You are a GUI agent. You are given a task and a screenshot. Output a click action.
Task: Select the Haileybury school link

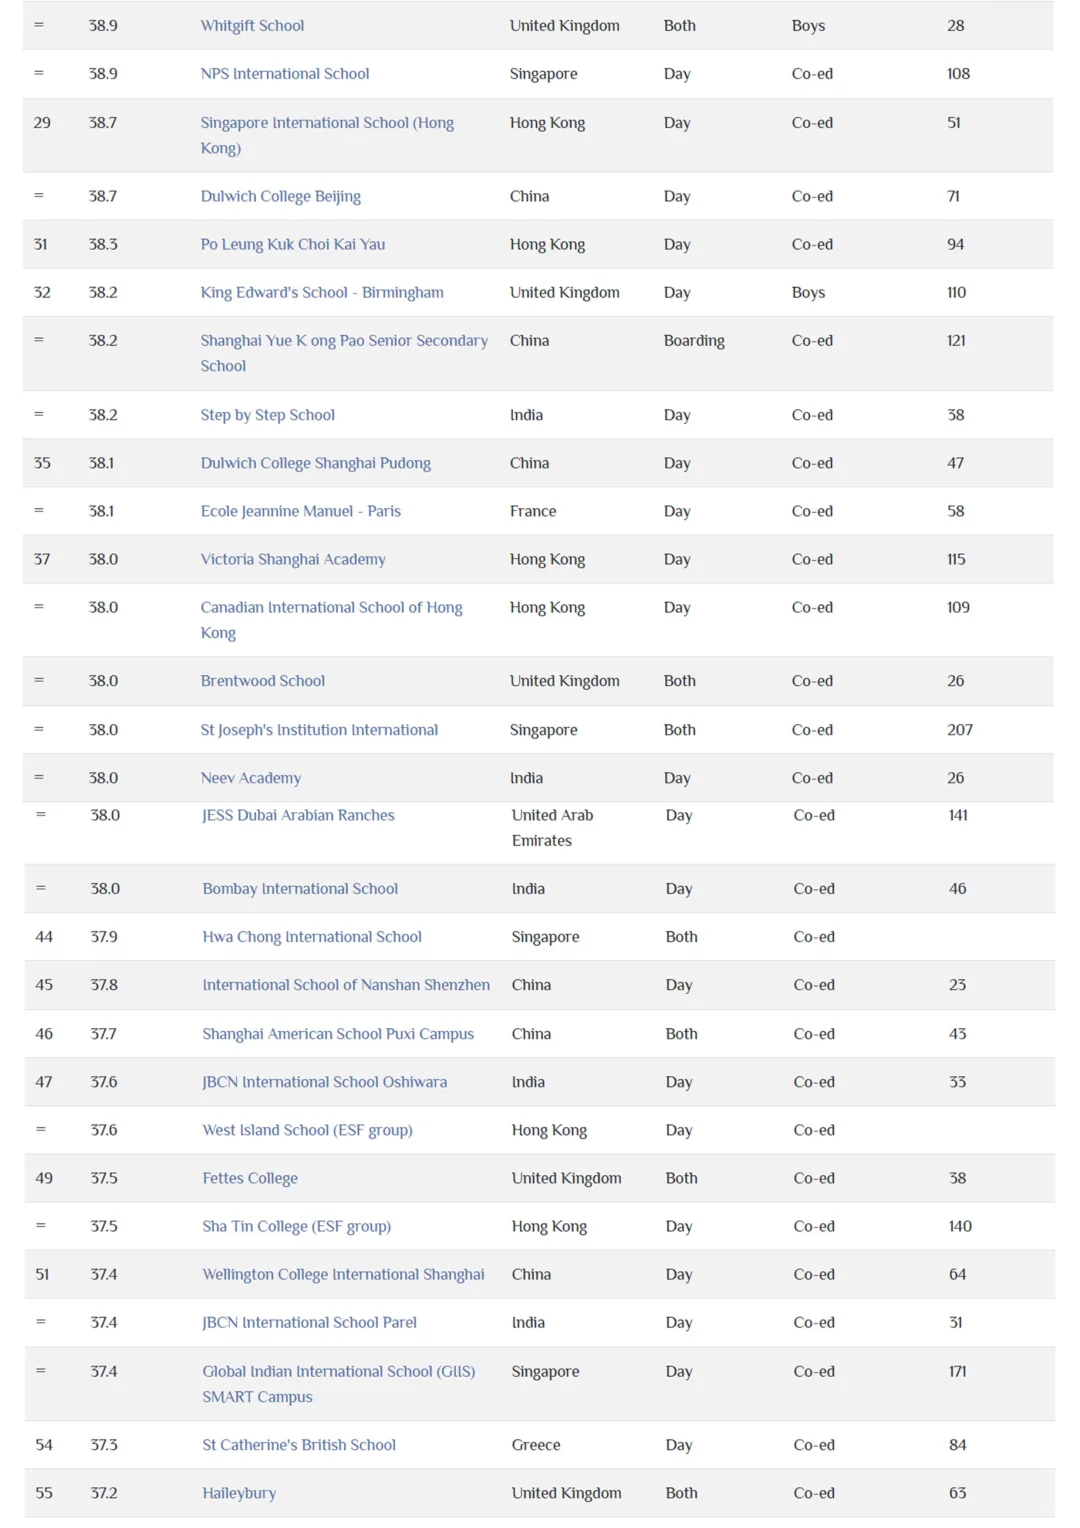point(239,1493)
